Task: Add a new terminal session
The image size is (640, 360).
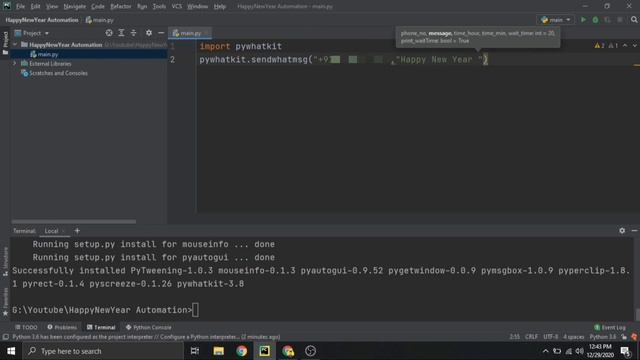Action: 77,231
